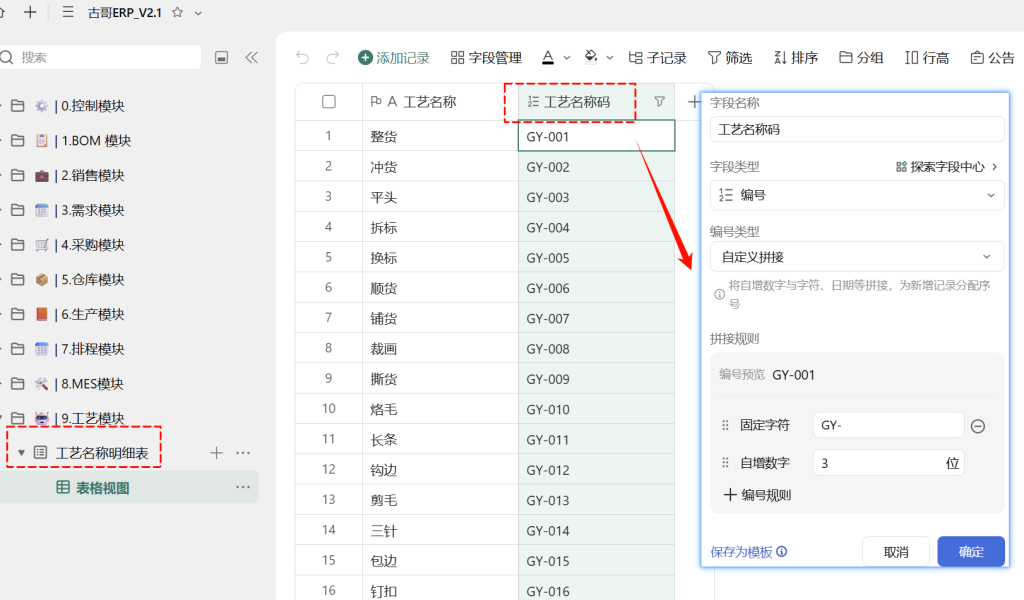This screenshot has width=1024, height=600.
Task: Open the more options dots for 工艺名称明细表
Action: pos(243,452)
